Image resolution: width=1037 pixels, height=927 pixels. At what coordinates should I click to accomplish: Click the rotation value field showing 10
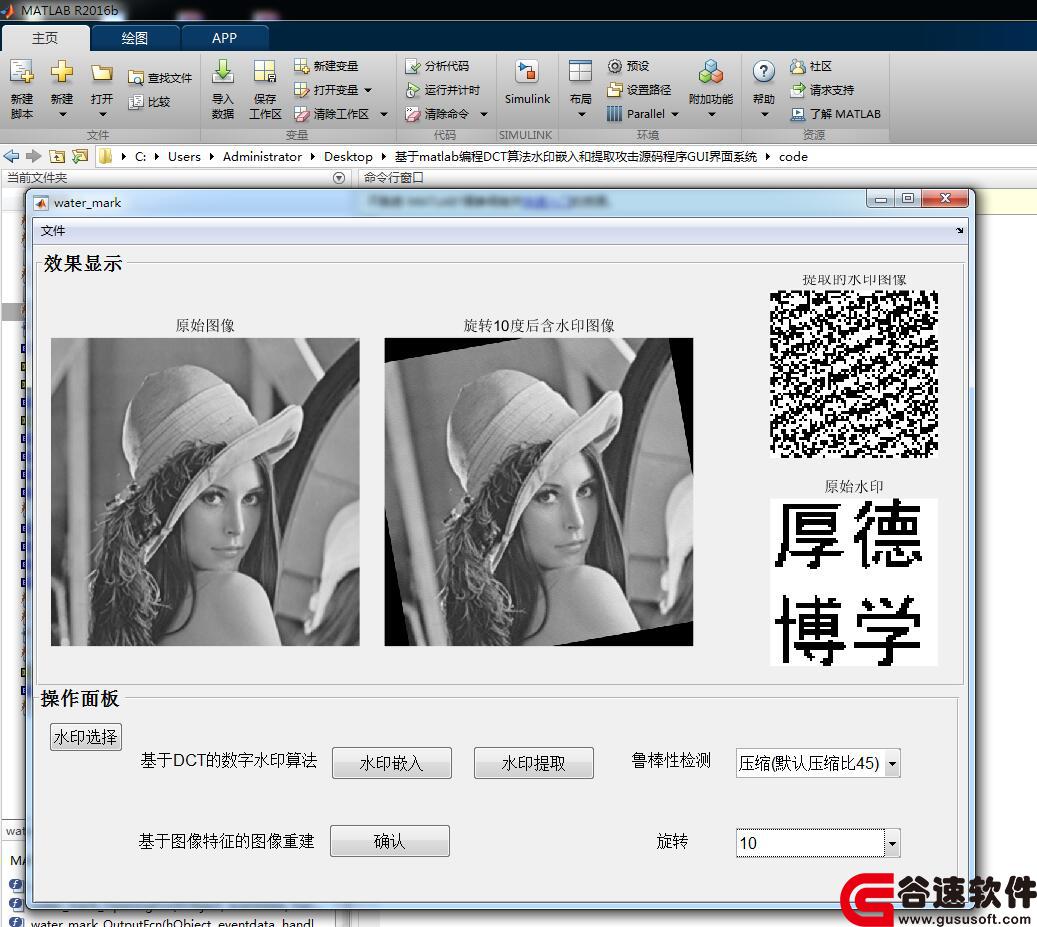pos(810,843)
